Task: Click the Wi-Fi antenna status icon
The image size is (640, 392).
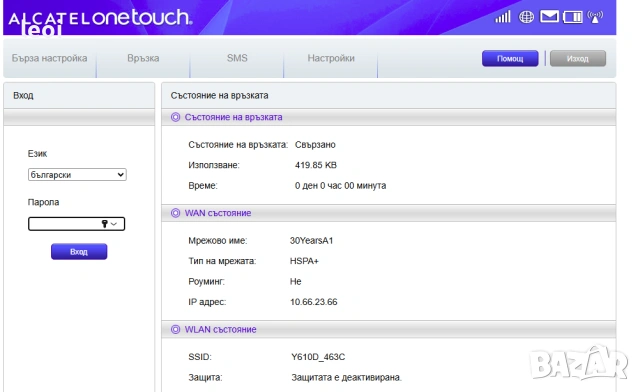Action: point(595,17)
